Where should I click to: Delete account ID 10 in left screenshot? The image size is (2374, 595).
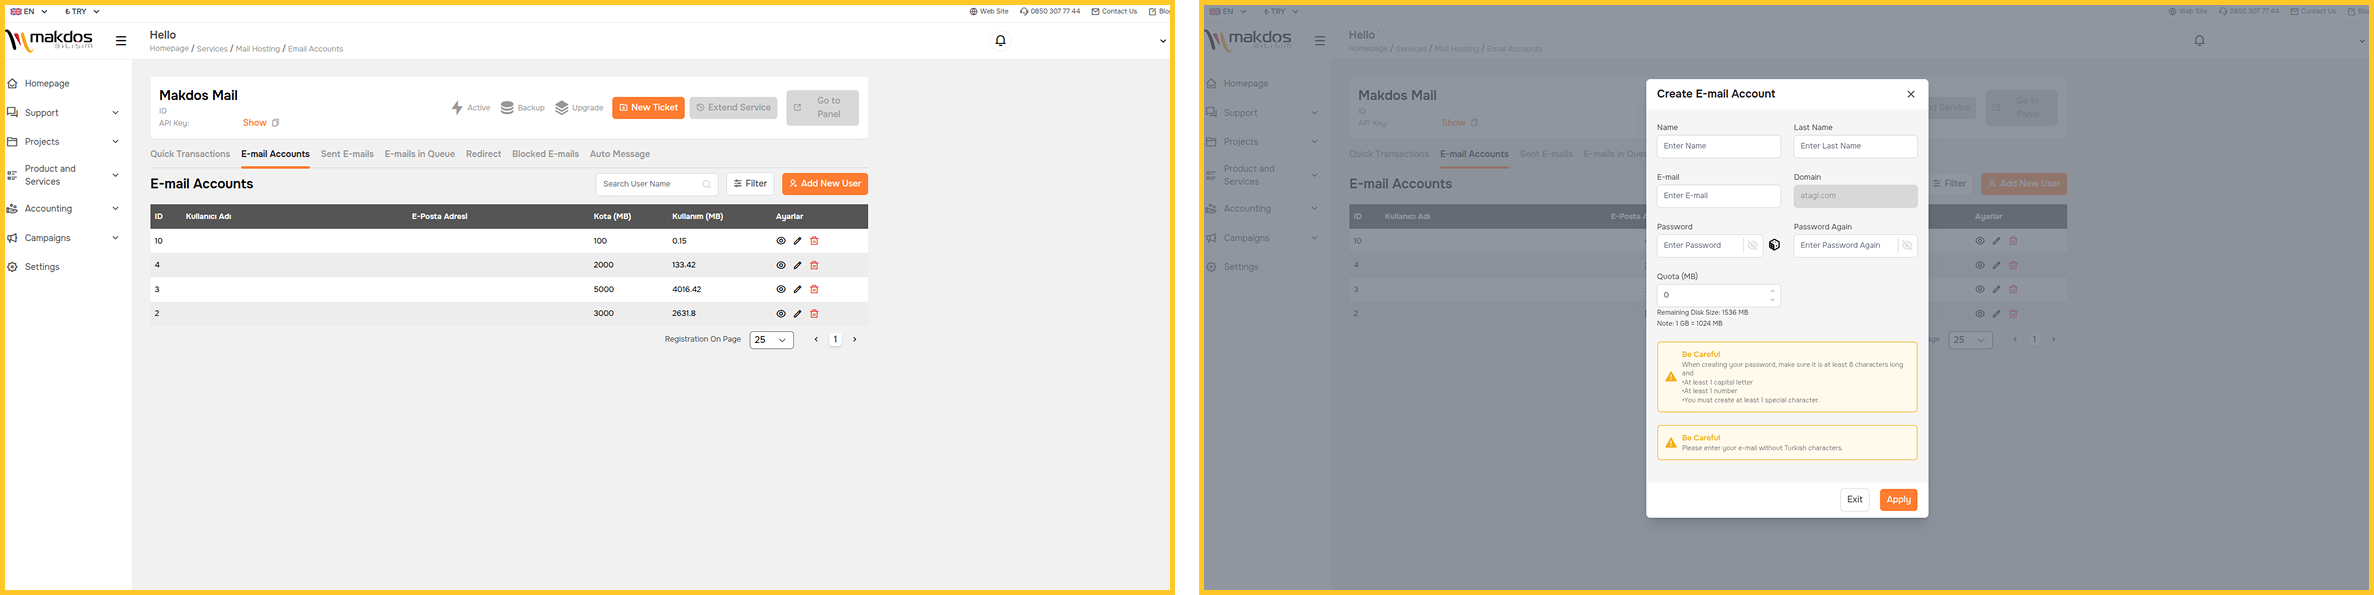tap(814, 241)
